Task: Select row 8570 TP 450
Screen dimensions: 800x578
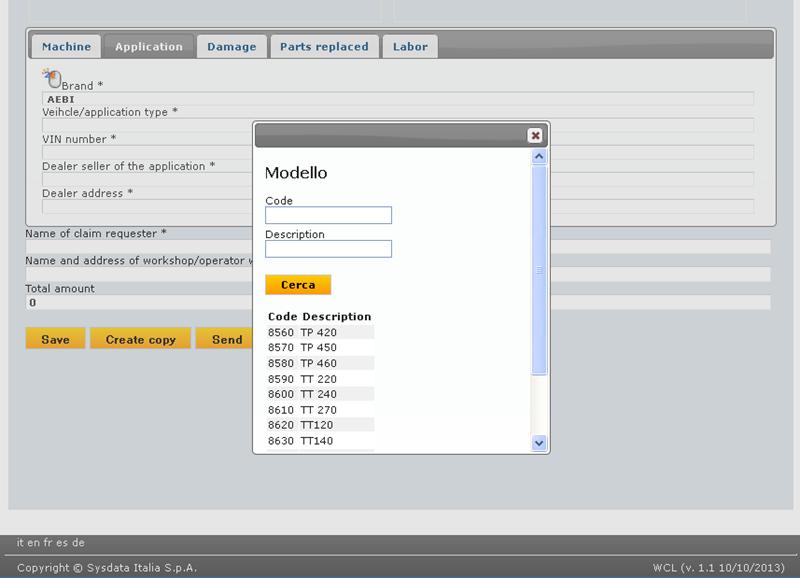Action: pyautogui.click(x=320, y=347)
